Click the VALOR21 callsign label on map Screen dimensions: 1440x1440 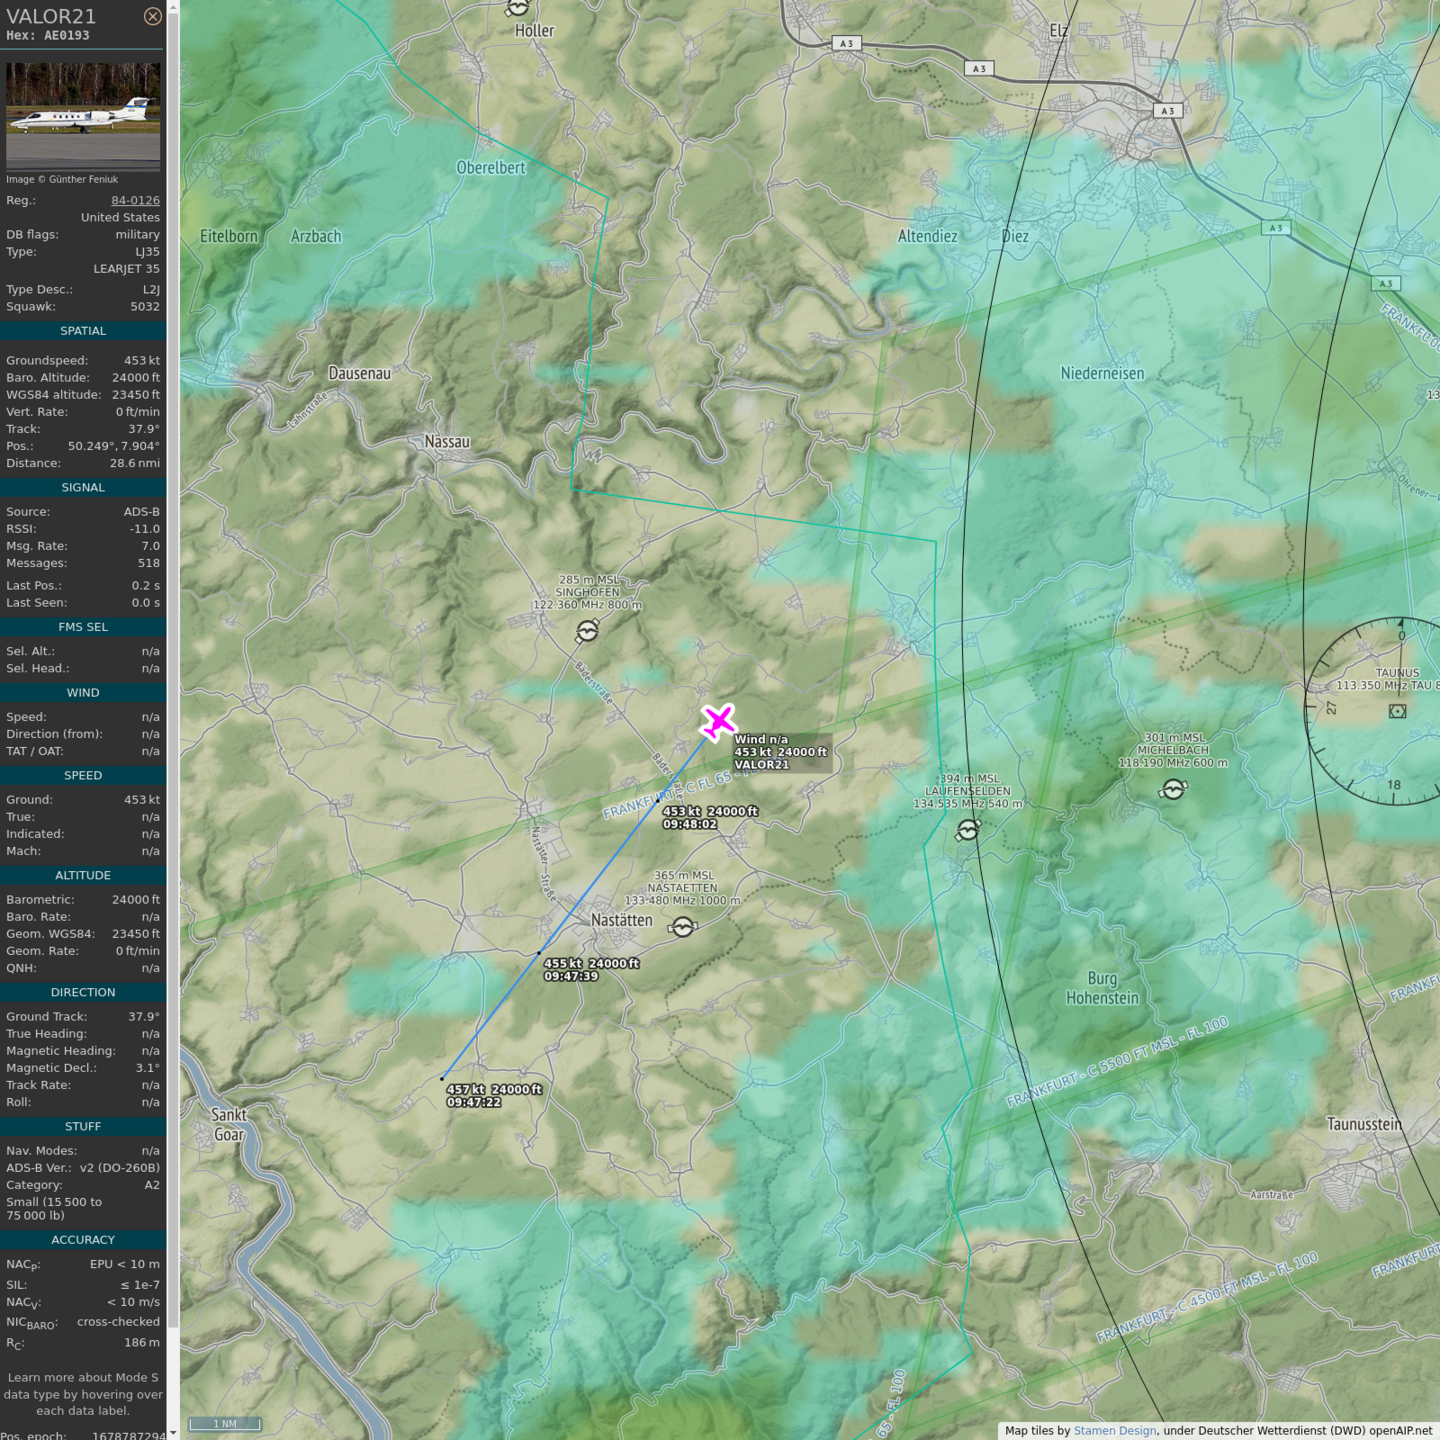(x=762, y=765)
